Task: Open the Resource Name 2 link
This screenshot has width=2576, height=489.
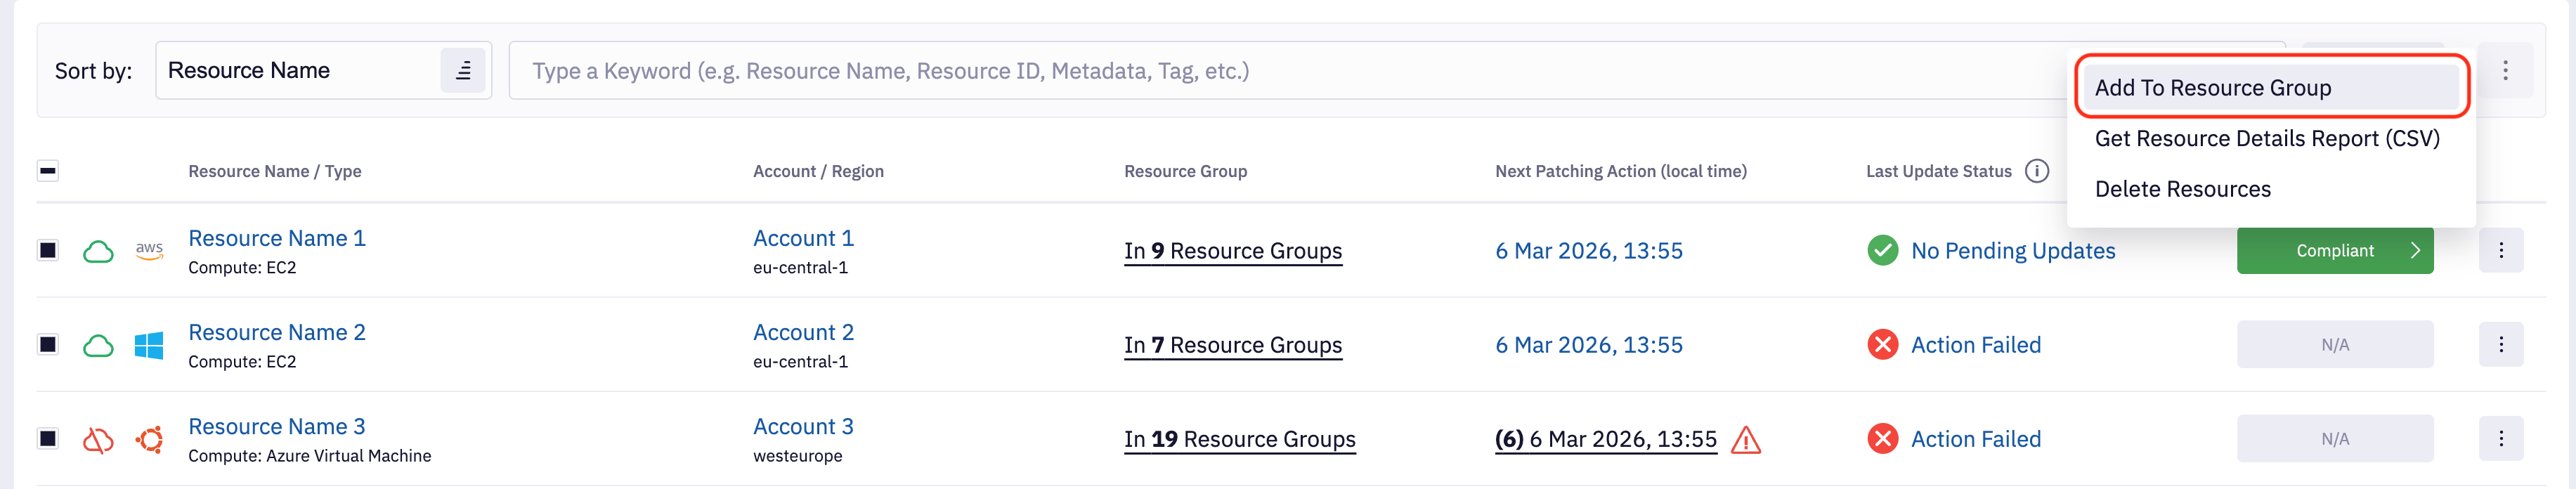Action: point(277,332)
